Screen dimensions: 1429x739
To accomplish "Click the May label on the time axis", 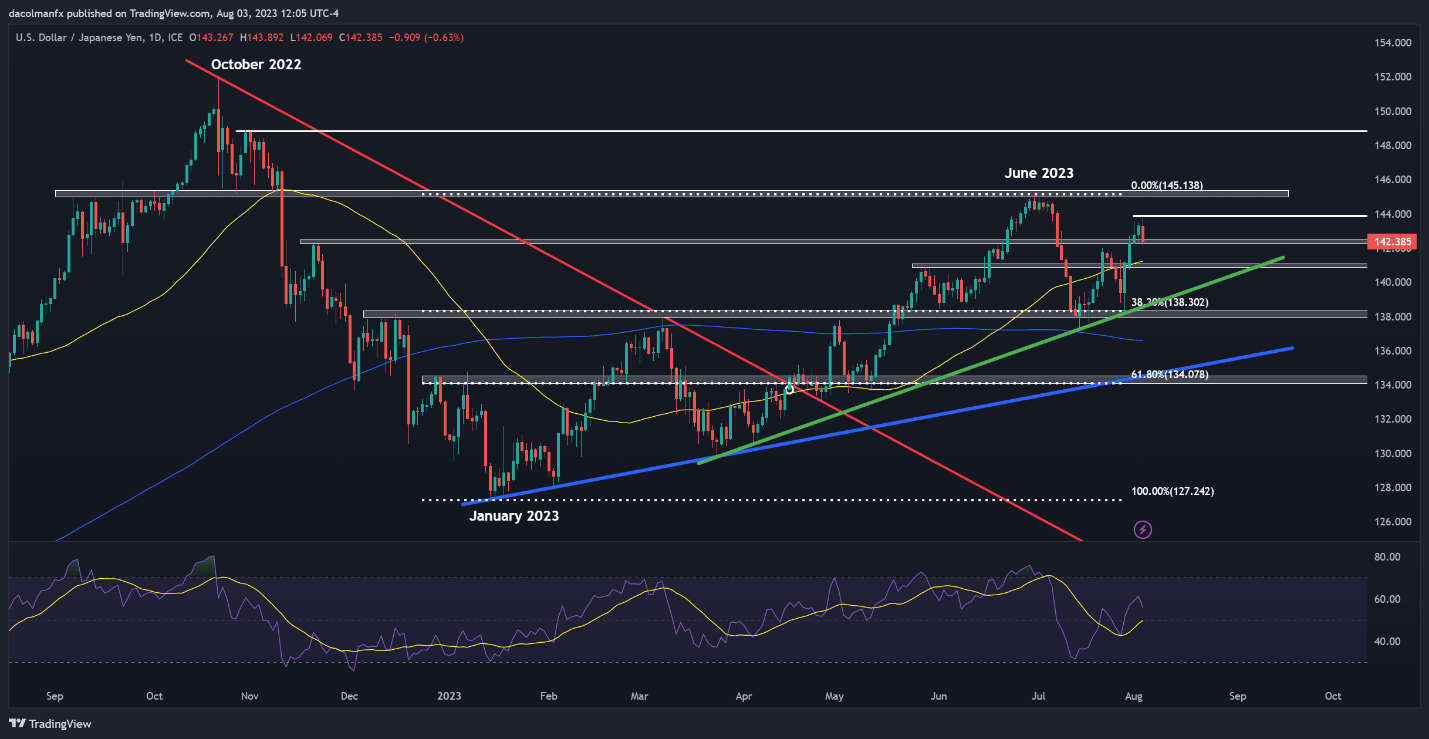I will pyautogui.click(x=836, y=694).
